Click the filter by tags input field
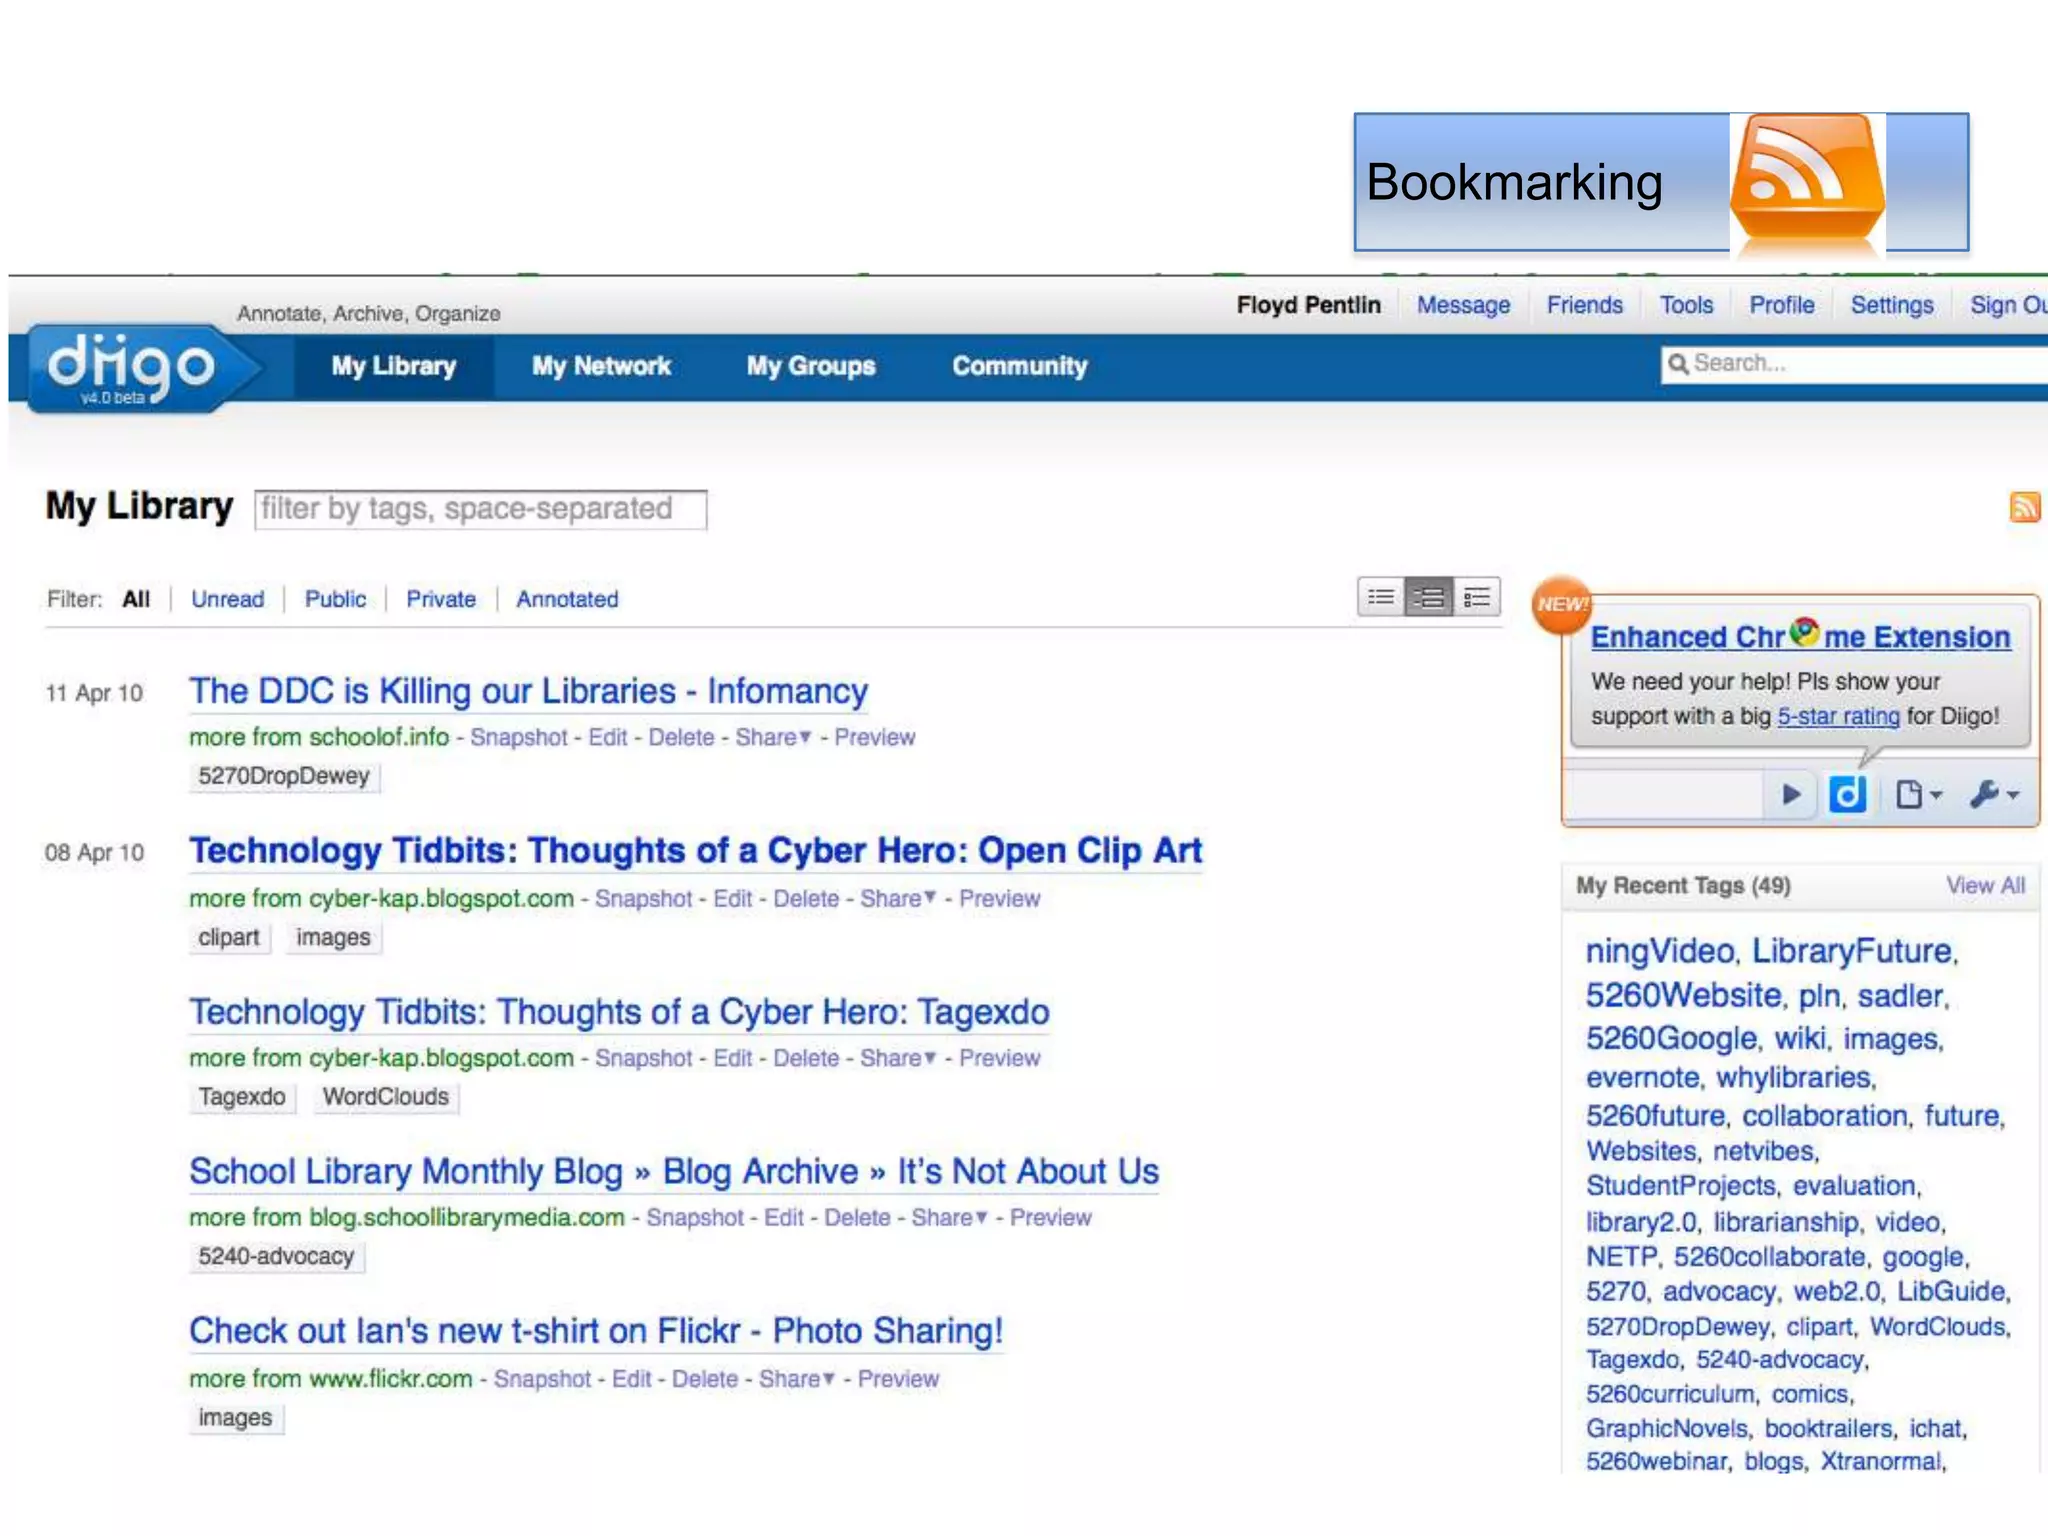The height and width of the screenshot is (1536, 2048). (x=480, y=509)
